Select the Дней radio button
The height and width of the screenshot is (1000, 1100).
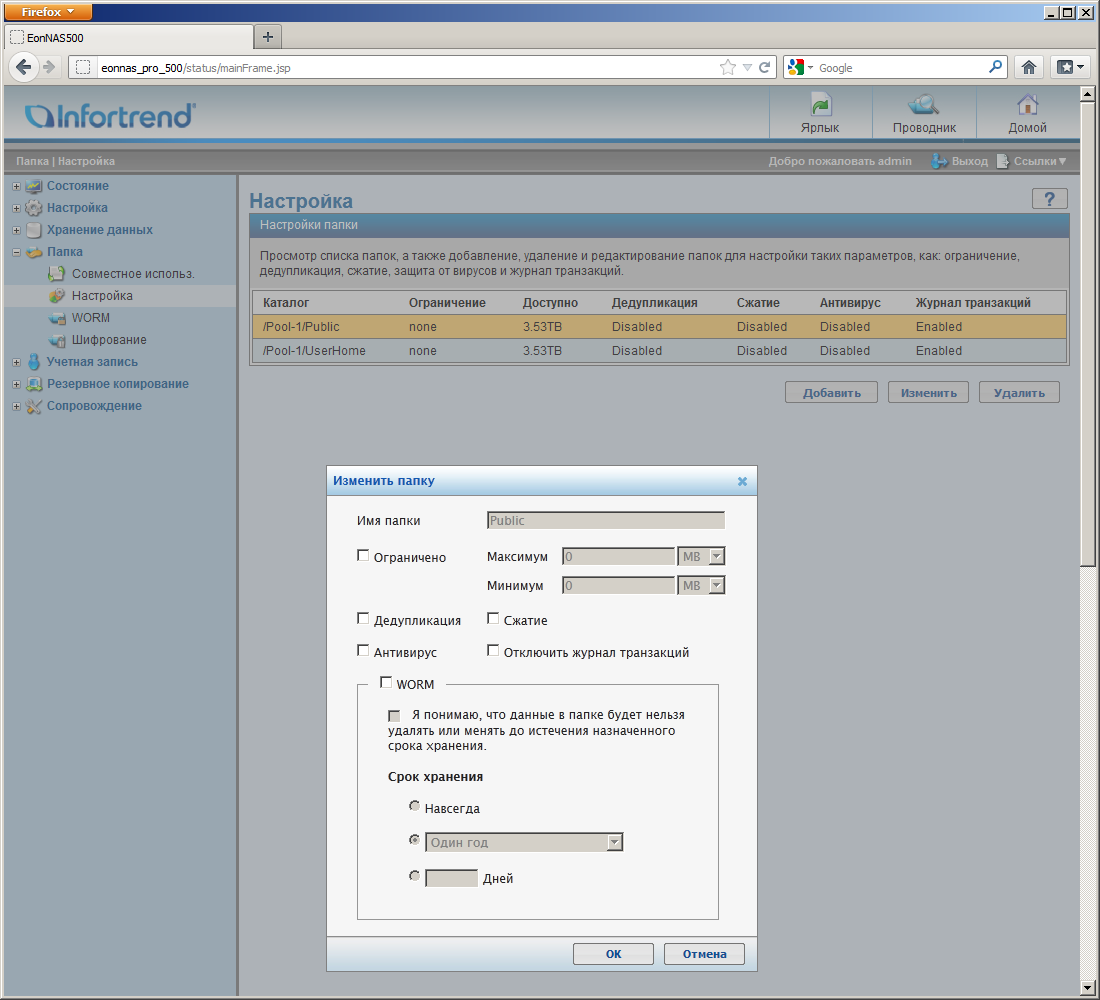(x=415, y=876)
